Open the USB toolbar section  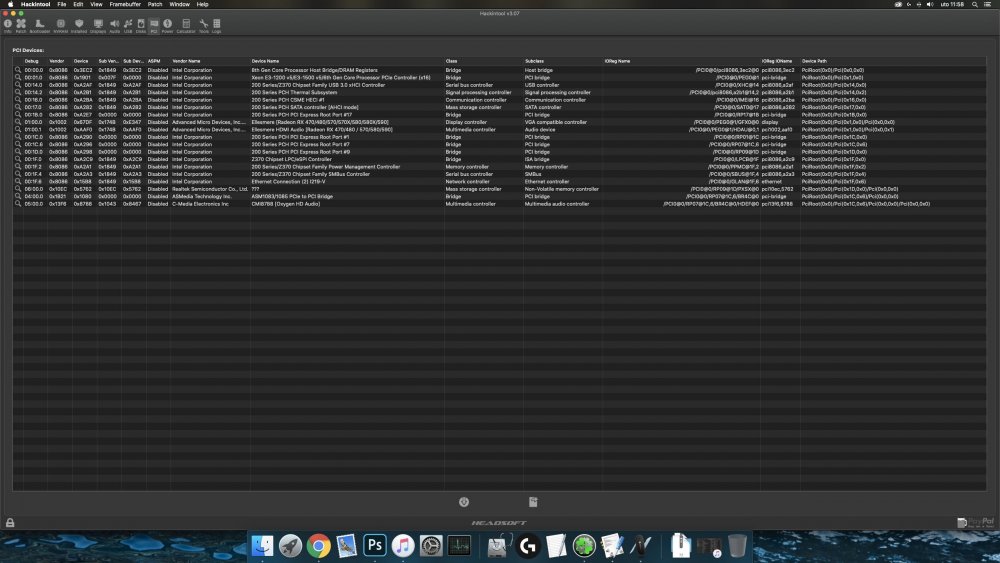coord(128,26)
